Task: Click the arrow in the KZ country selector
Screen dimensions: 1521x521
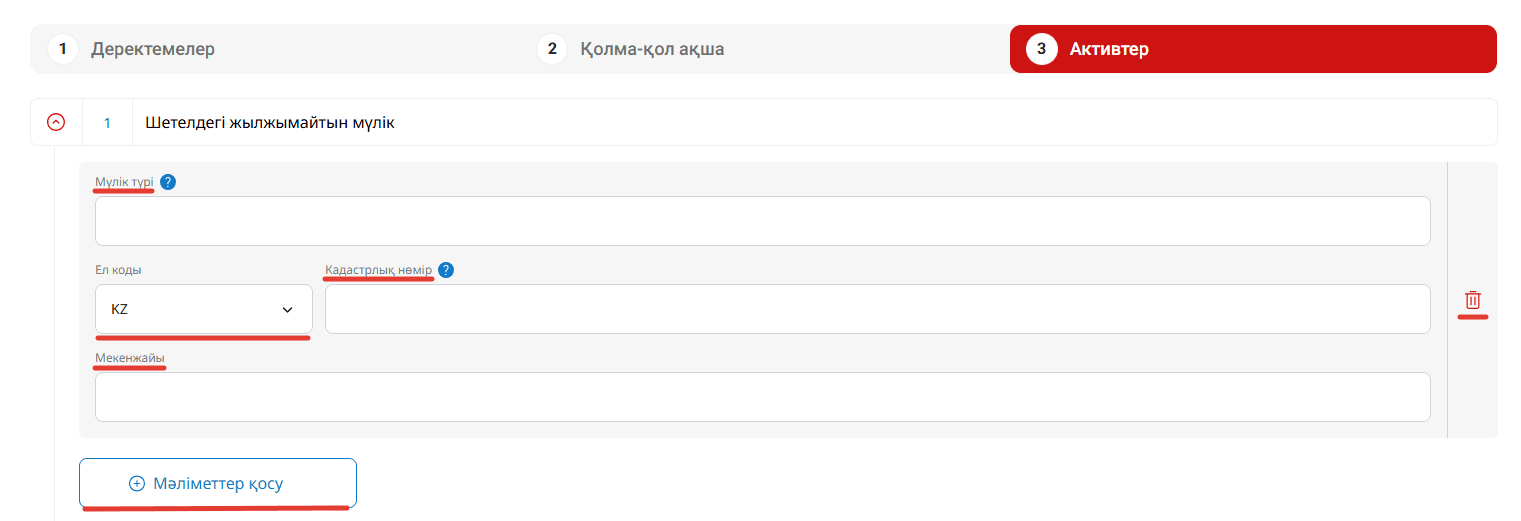Action: tap(288, 310)
